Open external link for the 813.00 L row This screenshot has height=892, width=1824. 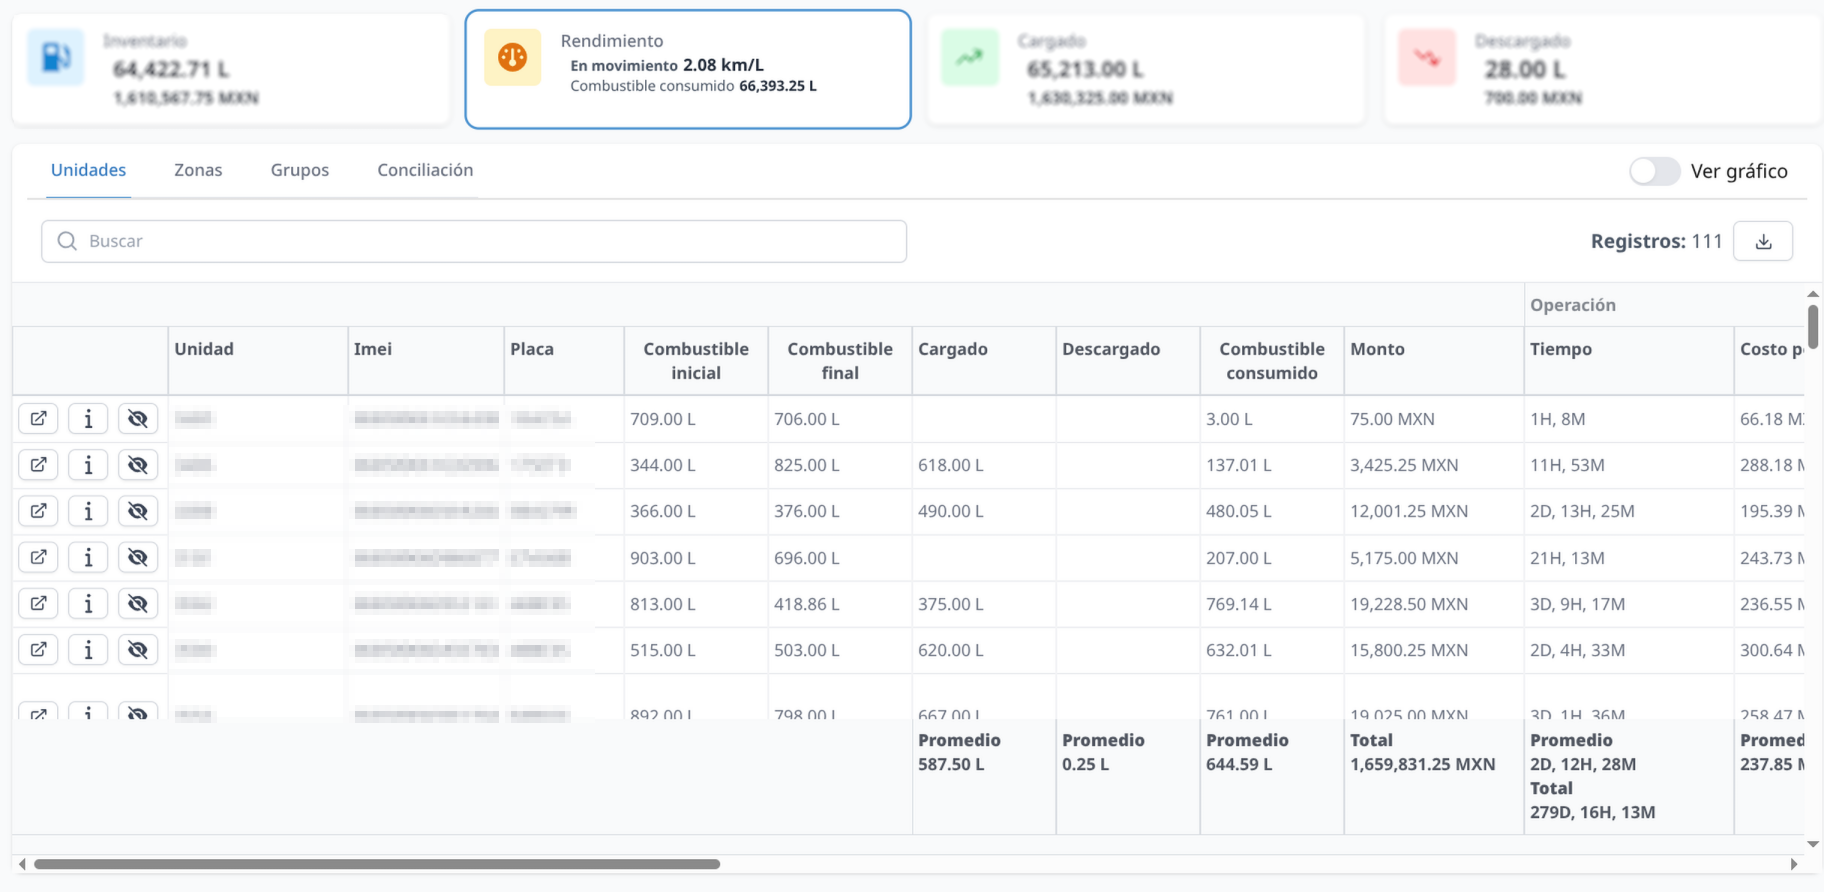pos(38,604)
